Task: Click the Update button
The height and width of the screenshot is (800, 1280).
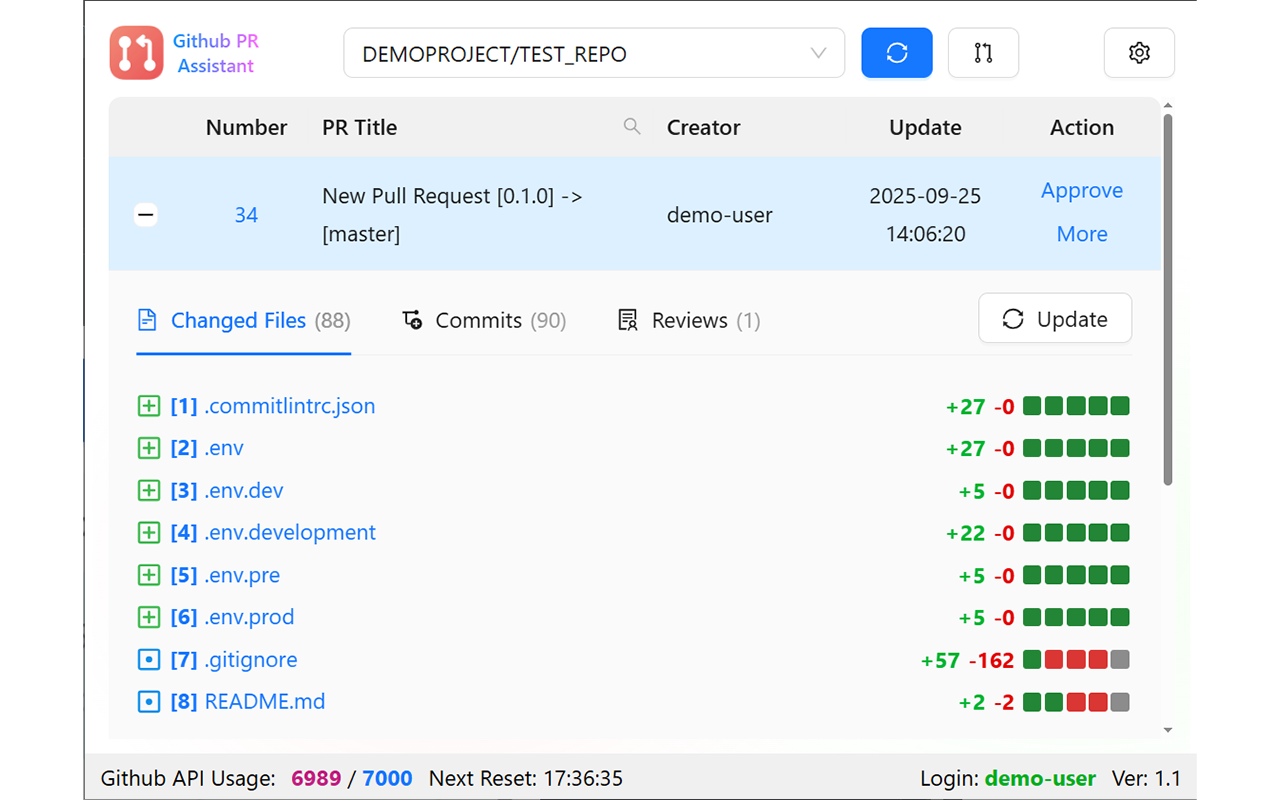Action: pos(1055,319)
